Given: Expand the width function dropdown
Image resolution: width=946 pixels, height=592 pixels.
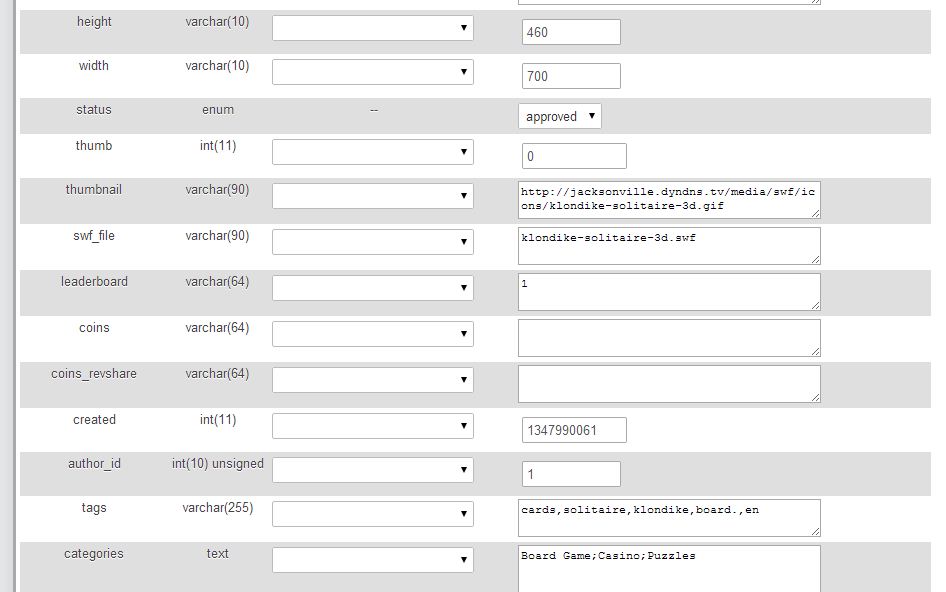Looking at the screenshot, I should [x=373, y=72].
